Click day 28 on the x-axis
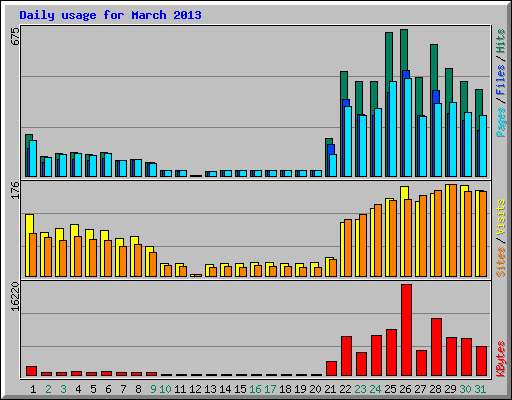The image size is (512, 400). tap(435, 389)
